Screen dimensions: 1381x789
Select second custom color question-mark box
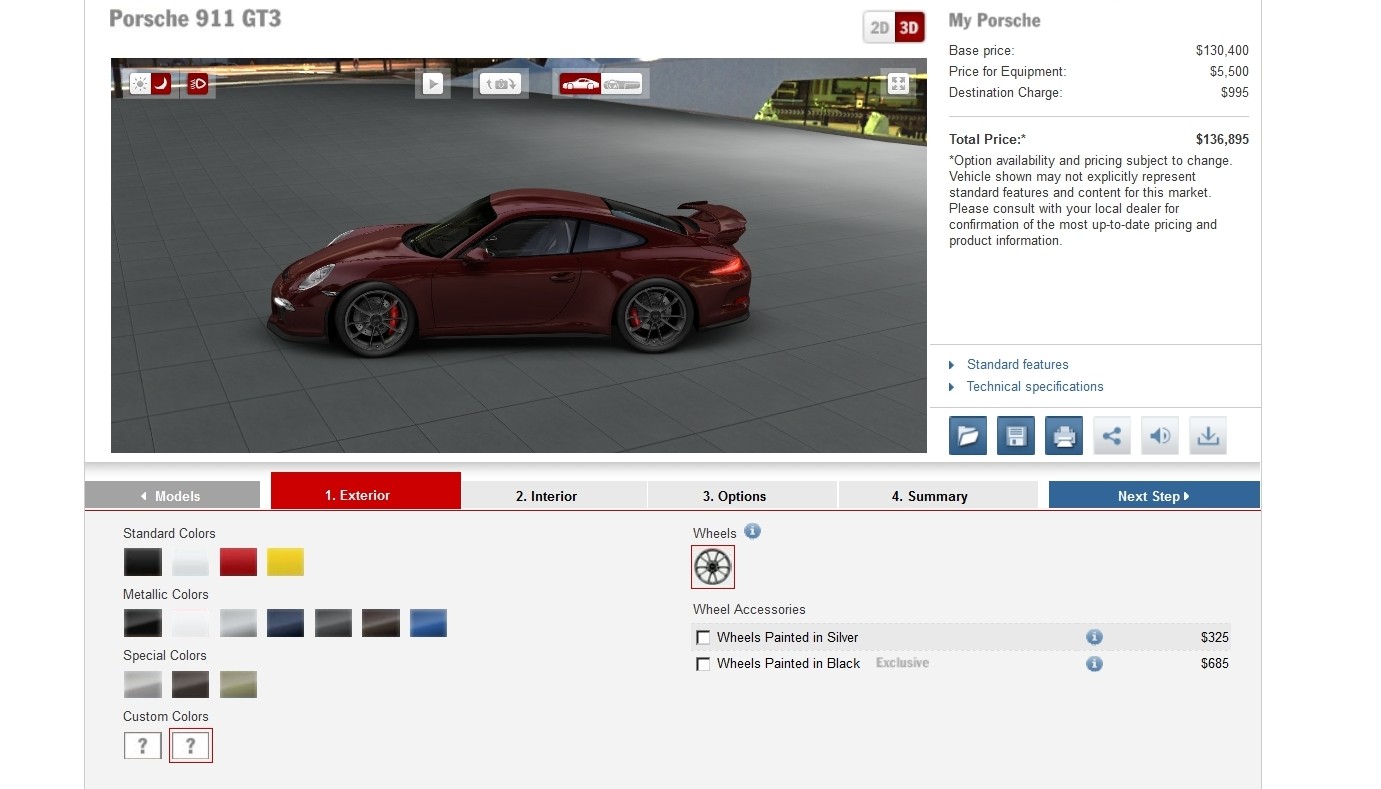point(191,746)
